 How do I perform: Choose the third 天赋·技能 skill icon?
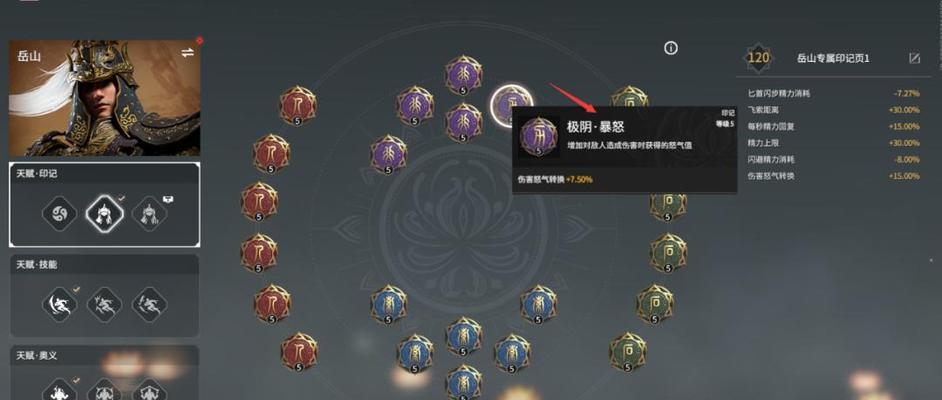point(149,305)
